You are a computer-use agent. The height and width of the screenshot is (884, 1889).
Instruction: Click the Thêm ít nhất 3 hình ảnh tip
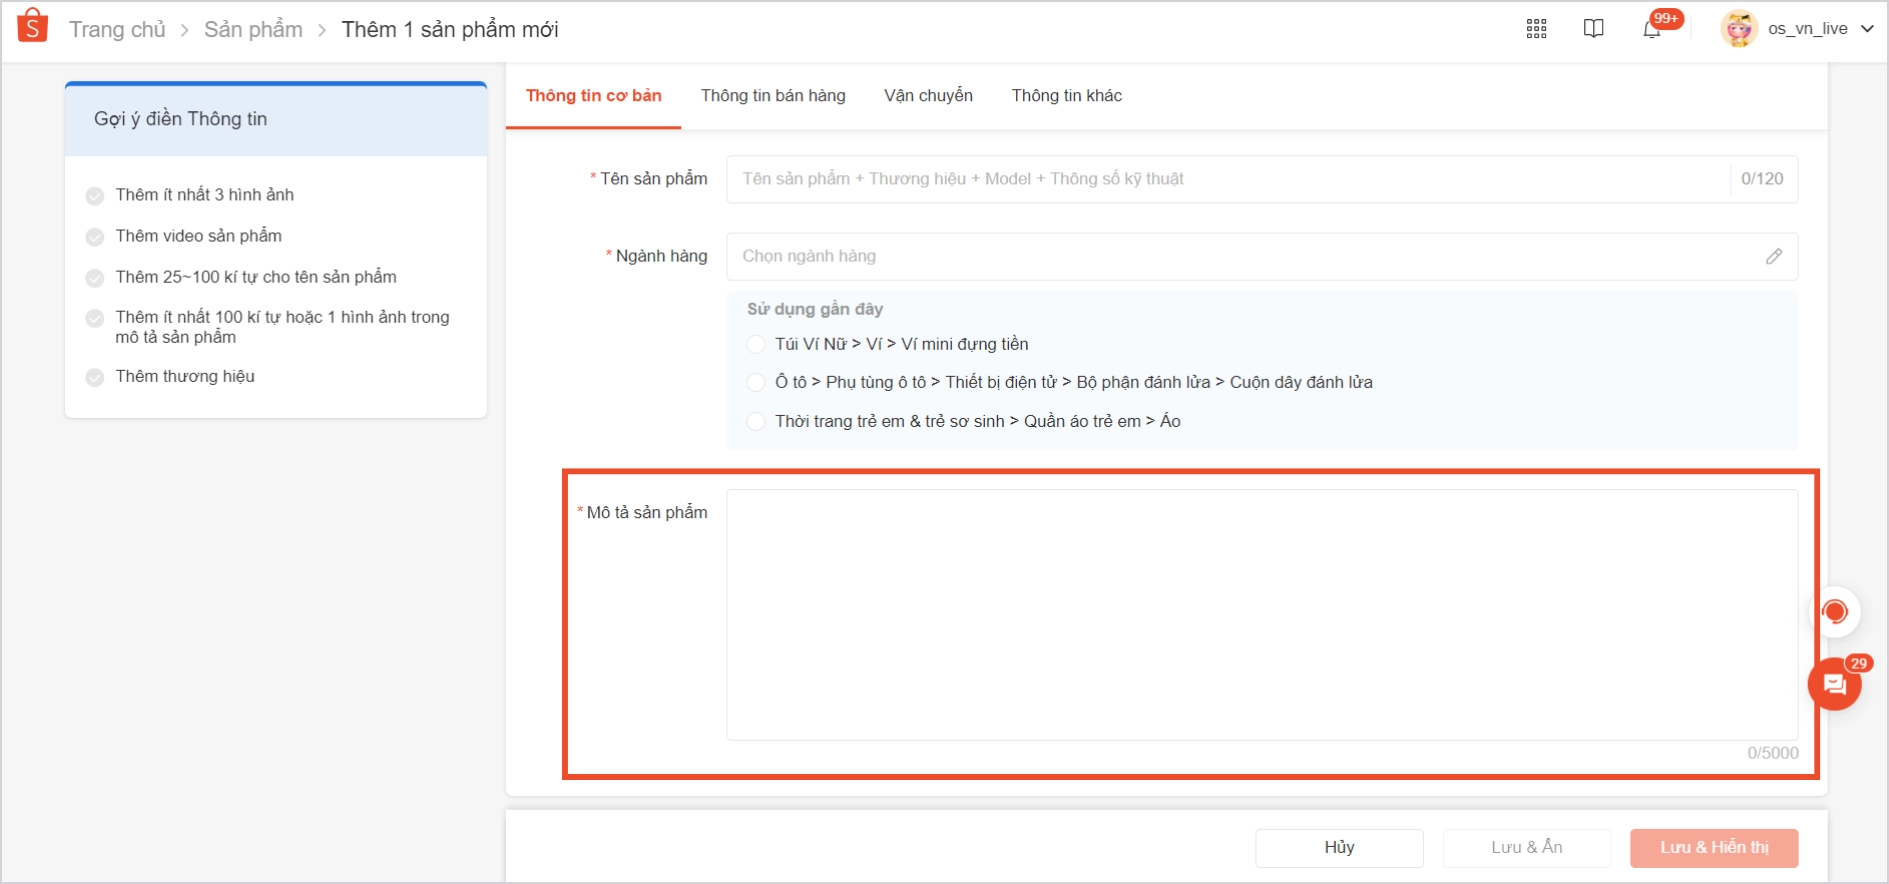[x=205, y=195]
